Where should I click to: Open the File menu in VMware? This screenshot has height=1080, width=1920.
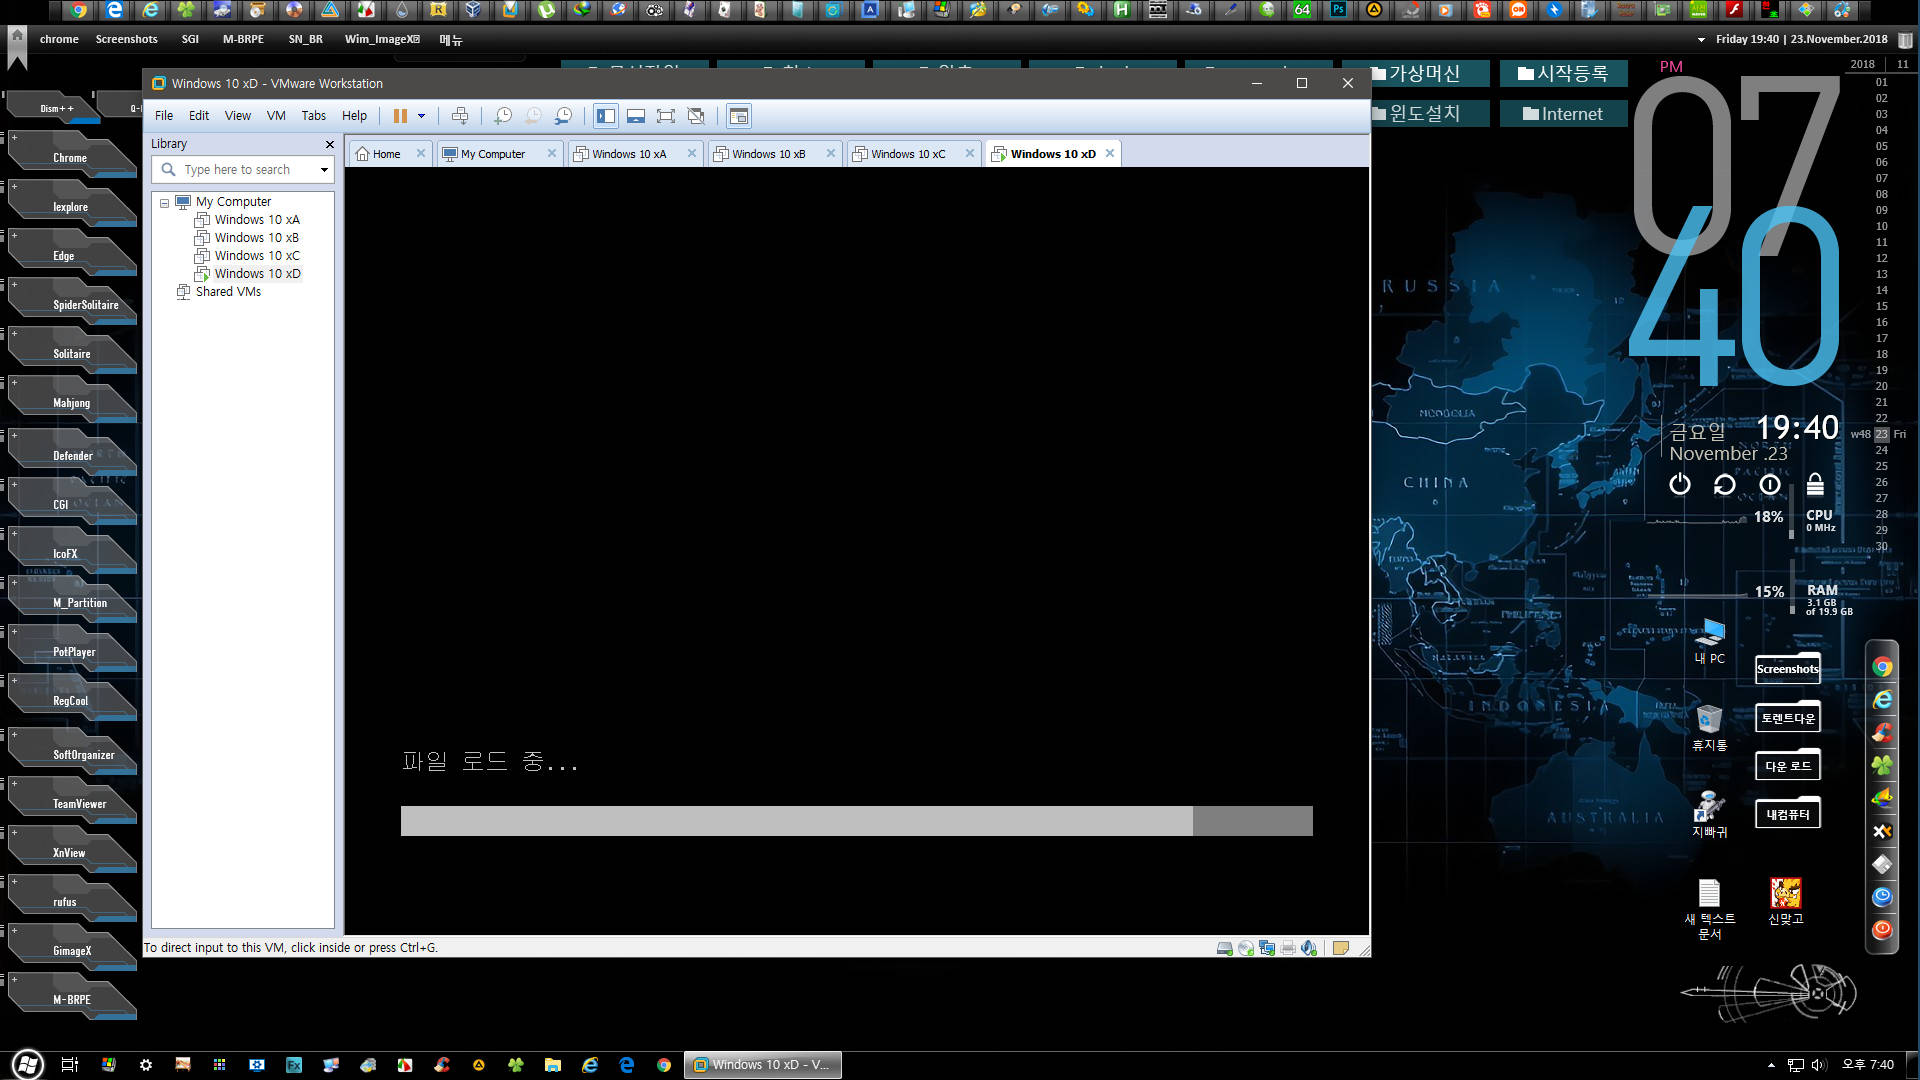(164, 116)
